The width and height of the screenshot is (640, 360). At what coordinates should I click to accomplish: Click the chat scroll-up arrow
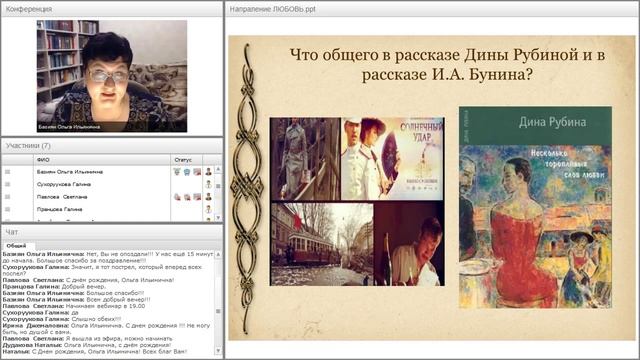218,254
